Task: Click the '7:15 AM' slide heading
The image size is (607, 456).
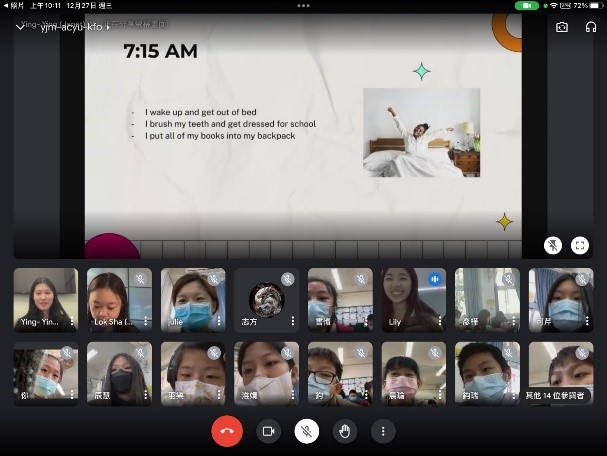Action: tap(160, 51)
